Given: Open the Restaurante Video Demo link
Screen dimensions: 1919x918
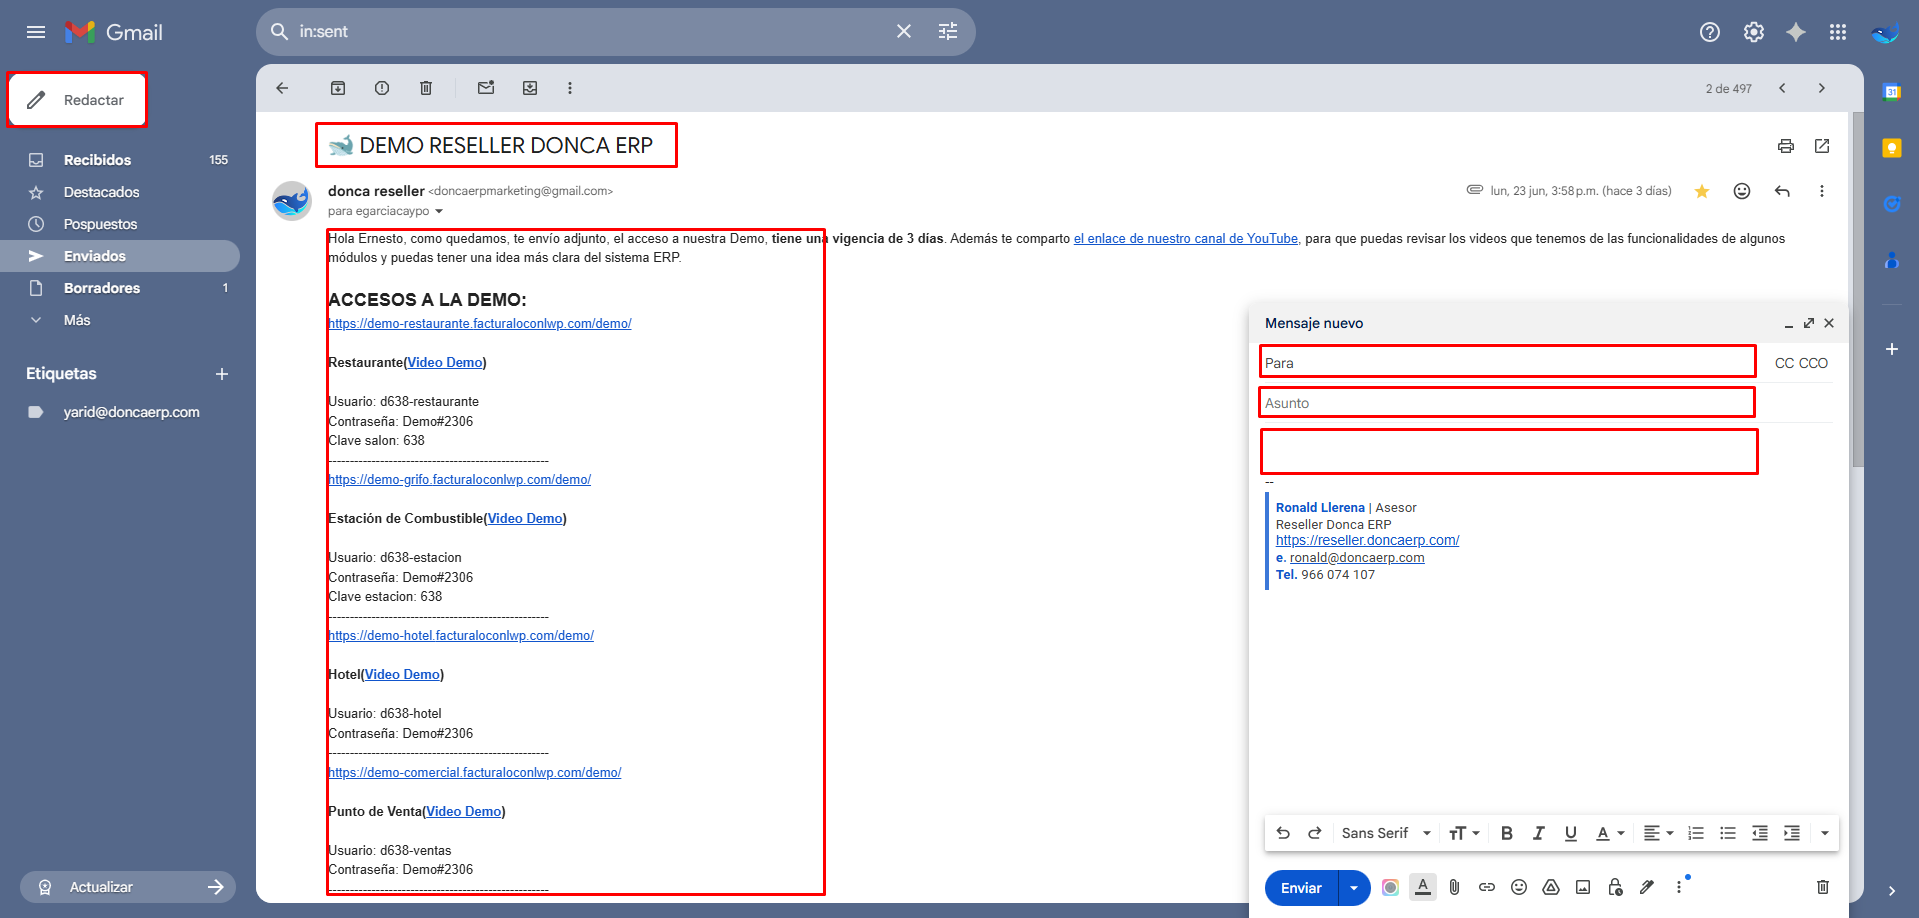Looking at the screenshot, I should coord(445,363).
